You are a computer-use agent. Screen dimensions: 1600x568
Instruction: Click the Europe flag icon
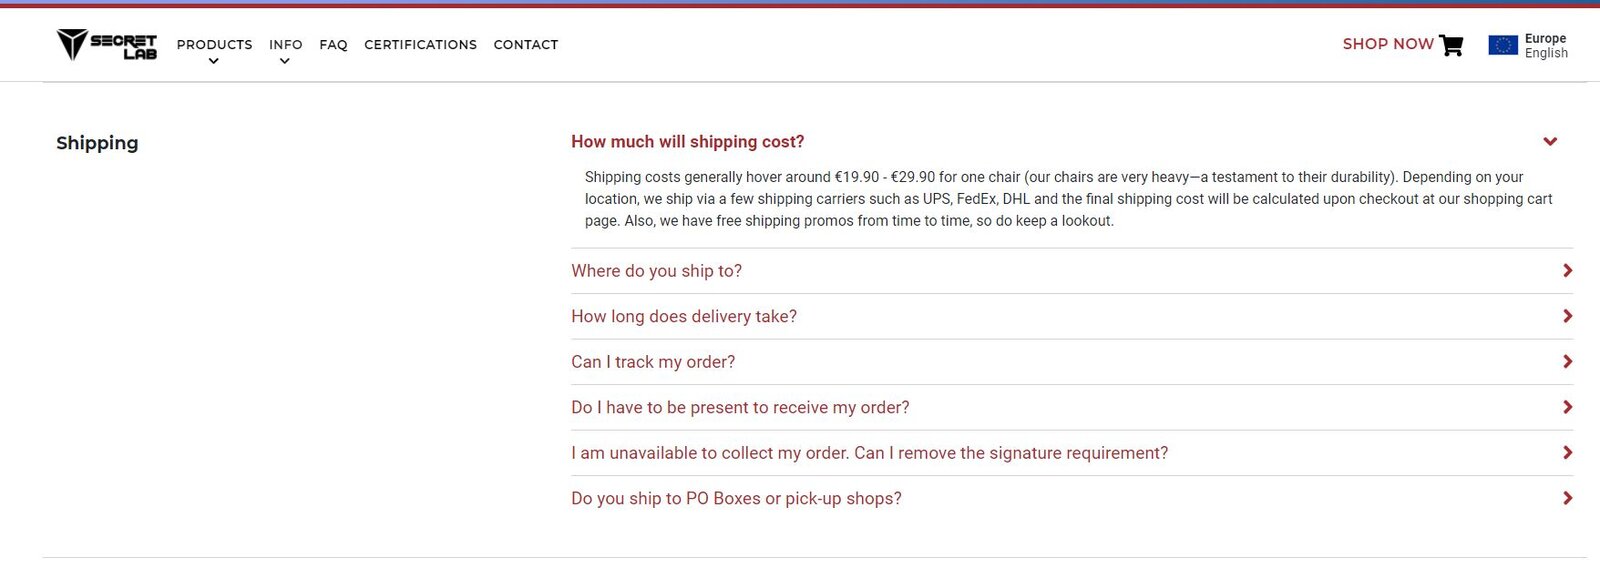pos(1502,45)
